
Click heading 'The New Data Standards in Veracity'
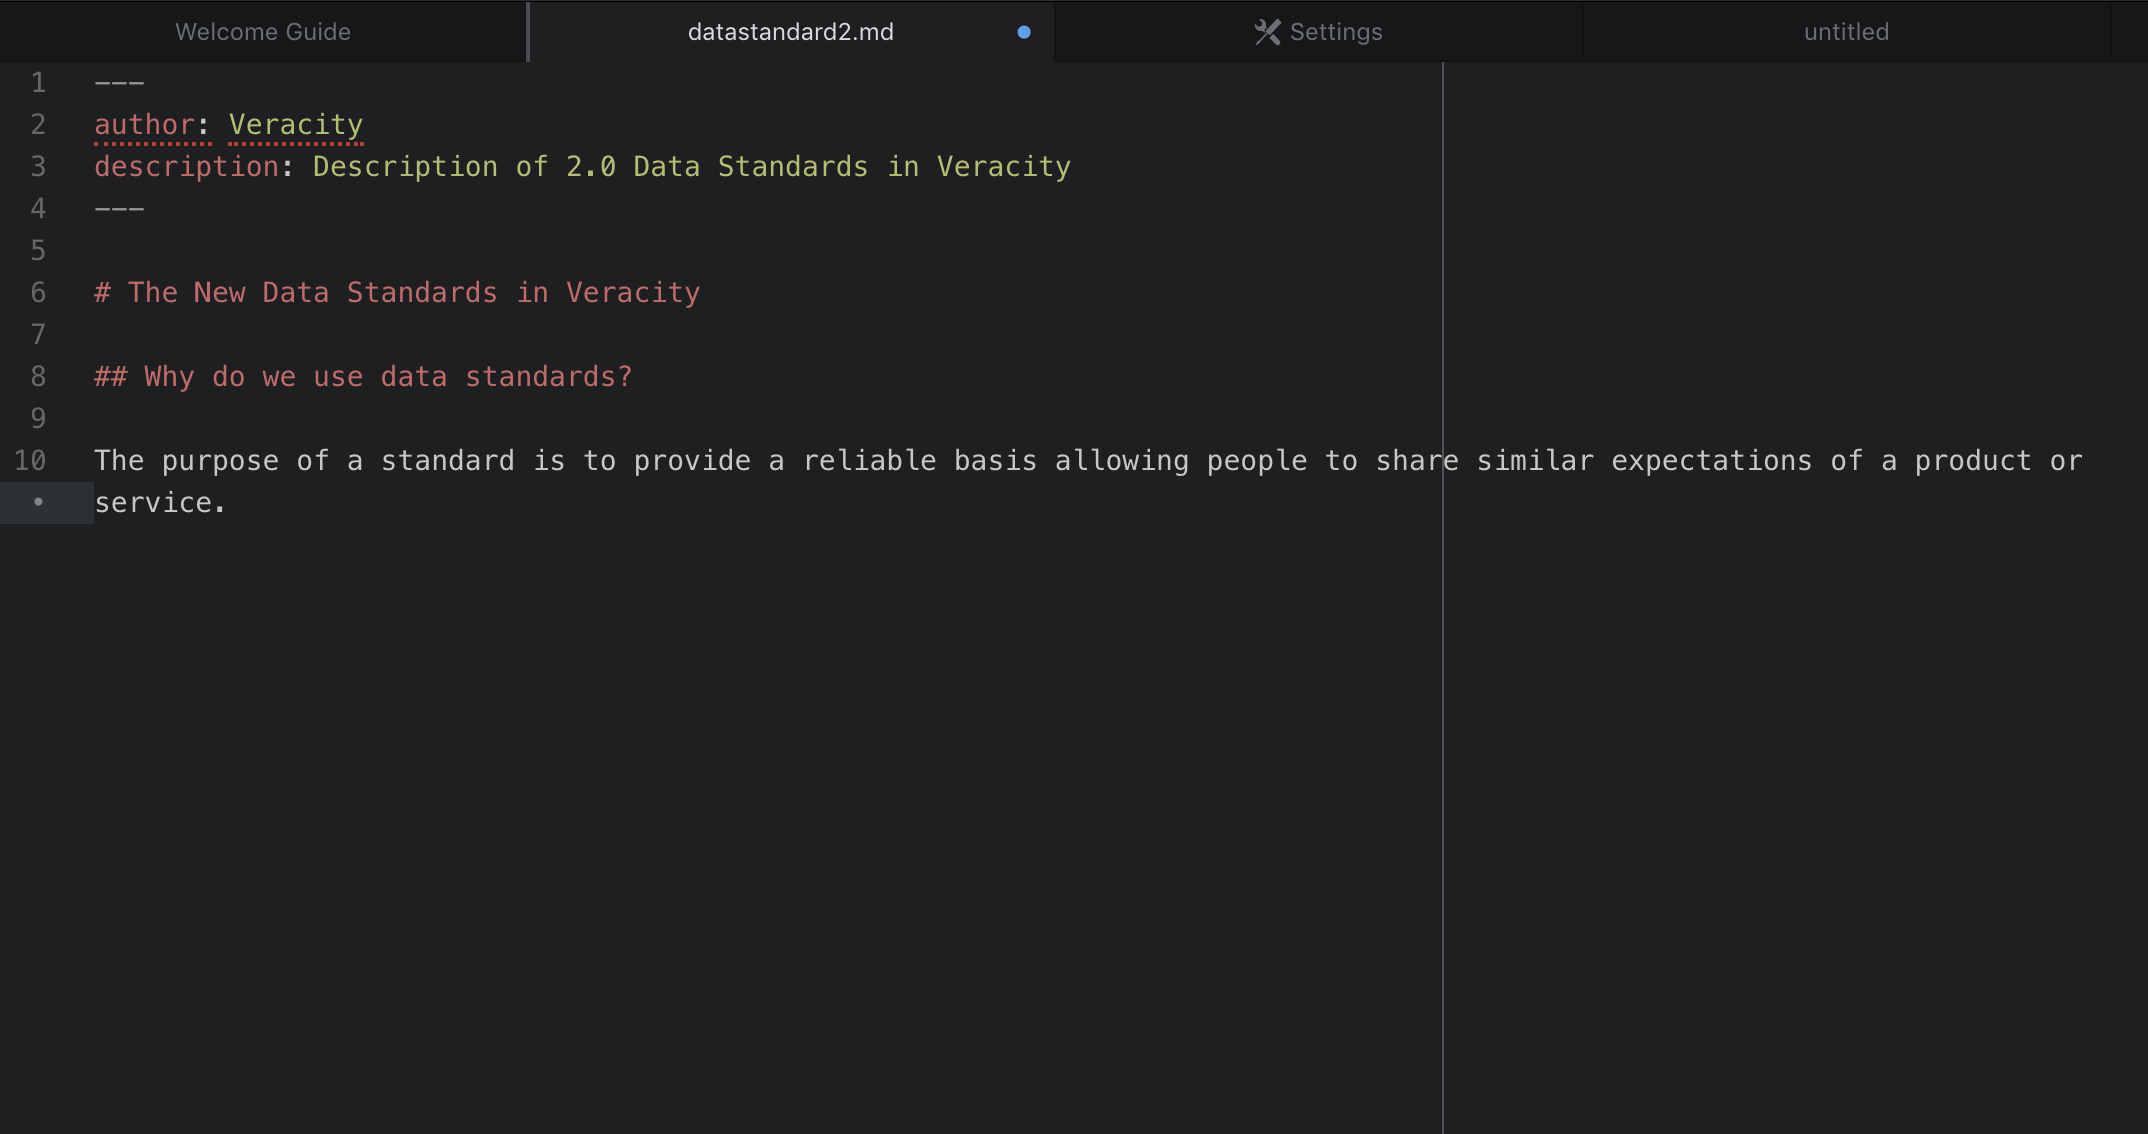pyautogui.click(x=414, y=292)
